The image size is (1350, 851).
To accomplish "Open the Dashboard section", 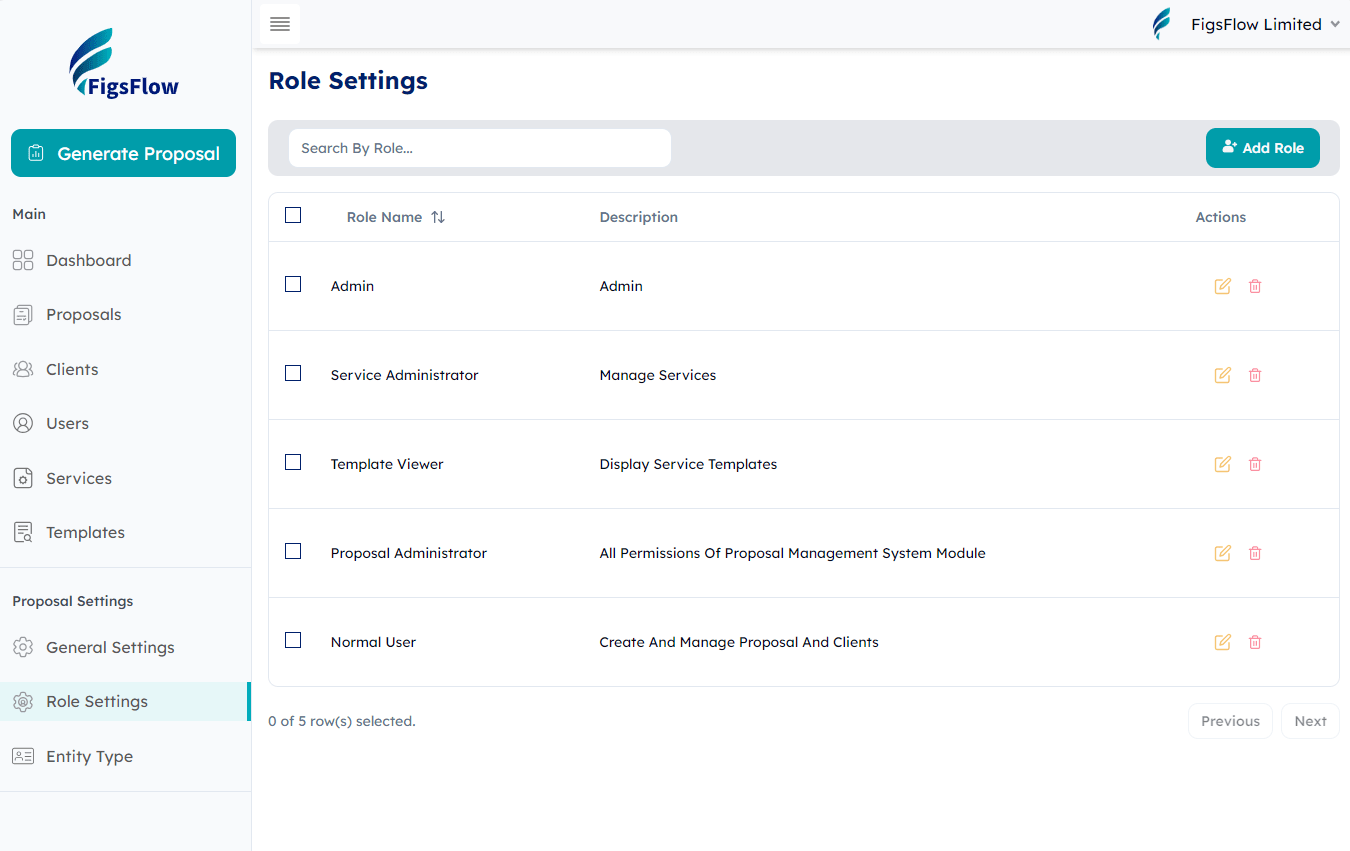I will [88, 260].
